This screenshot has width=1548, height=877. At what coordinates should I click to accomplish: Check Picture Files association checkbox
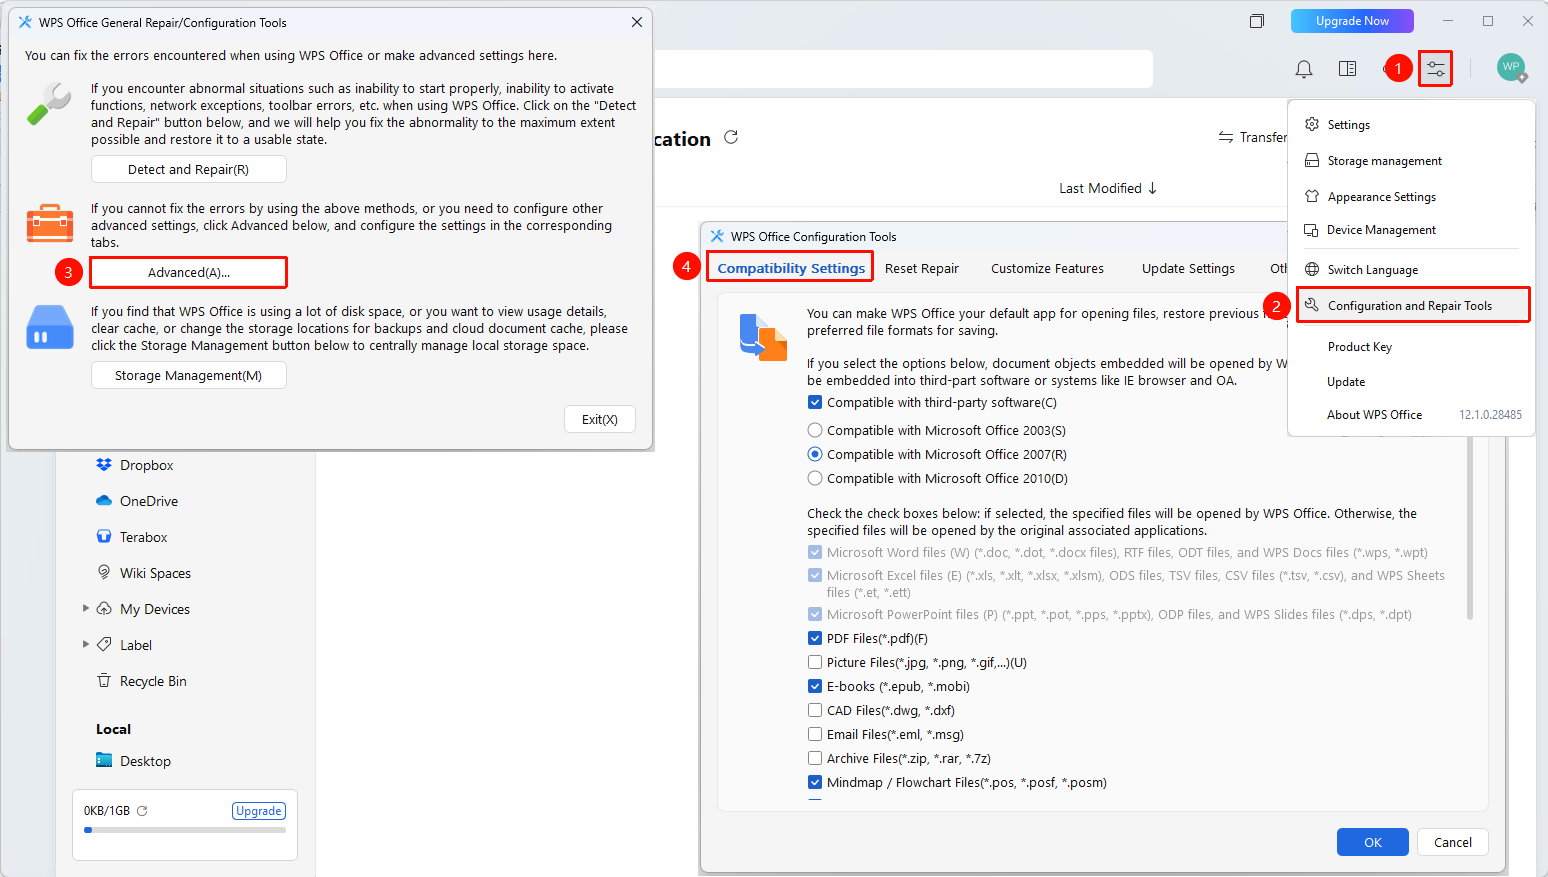(x=815, y=662)
